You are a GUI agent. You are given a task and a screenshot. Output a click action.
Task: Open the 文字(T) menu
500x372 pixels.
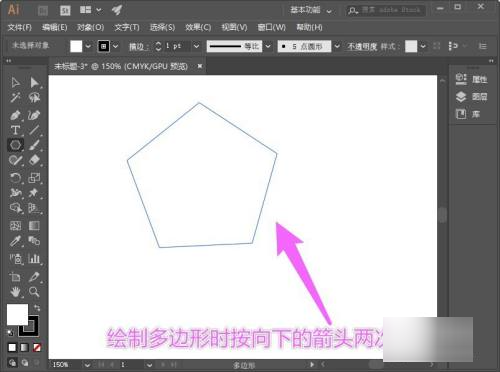tap(127, 27)
